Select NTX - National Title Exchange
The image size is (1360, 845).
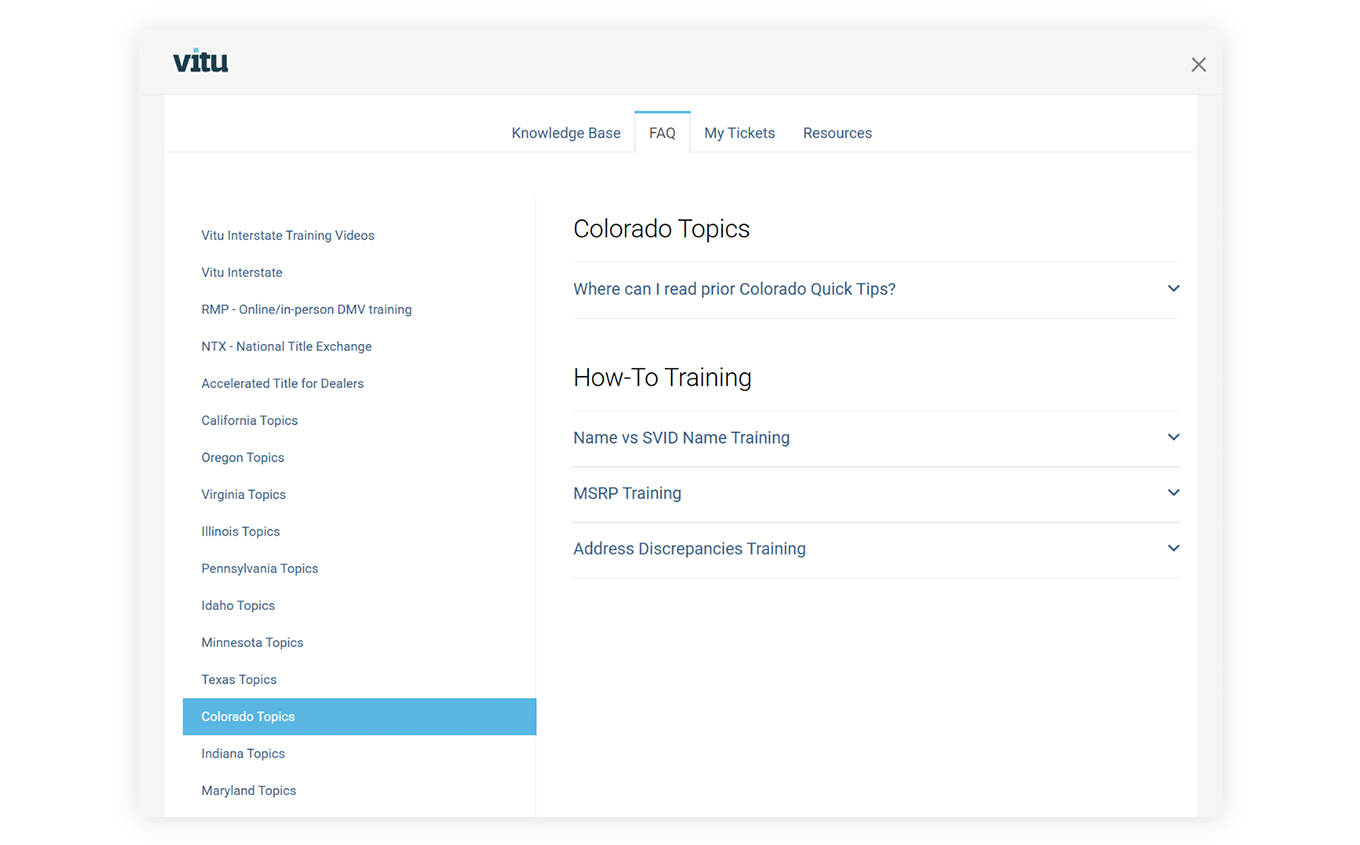pyautogui.click(x=286, y=347)
